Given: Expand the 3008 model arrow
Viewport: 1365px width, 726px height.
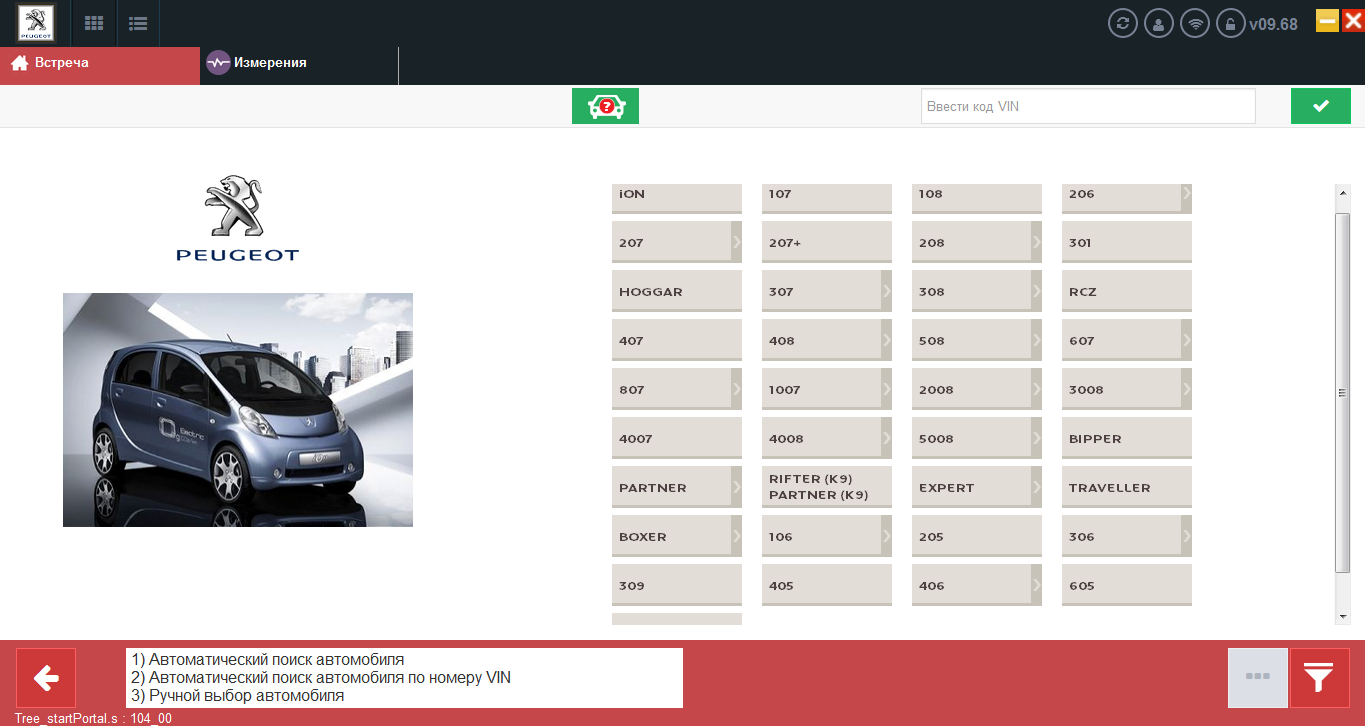Looking at the screenshot, I should click(1187, 388).
